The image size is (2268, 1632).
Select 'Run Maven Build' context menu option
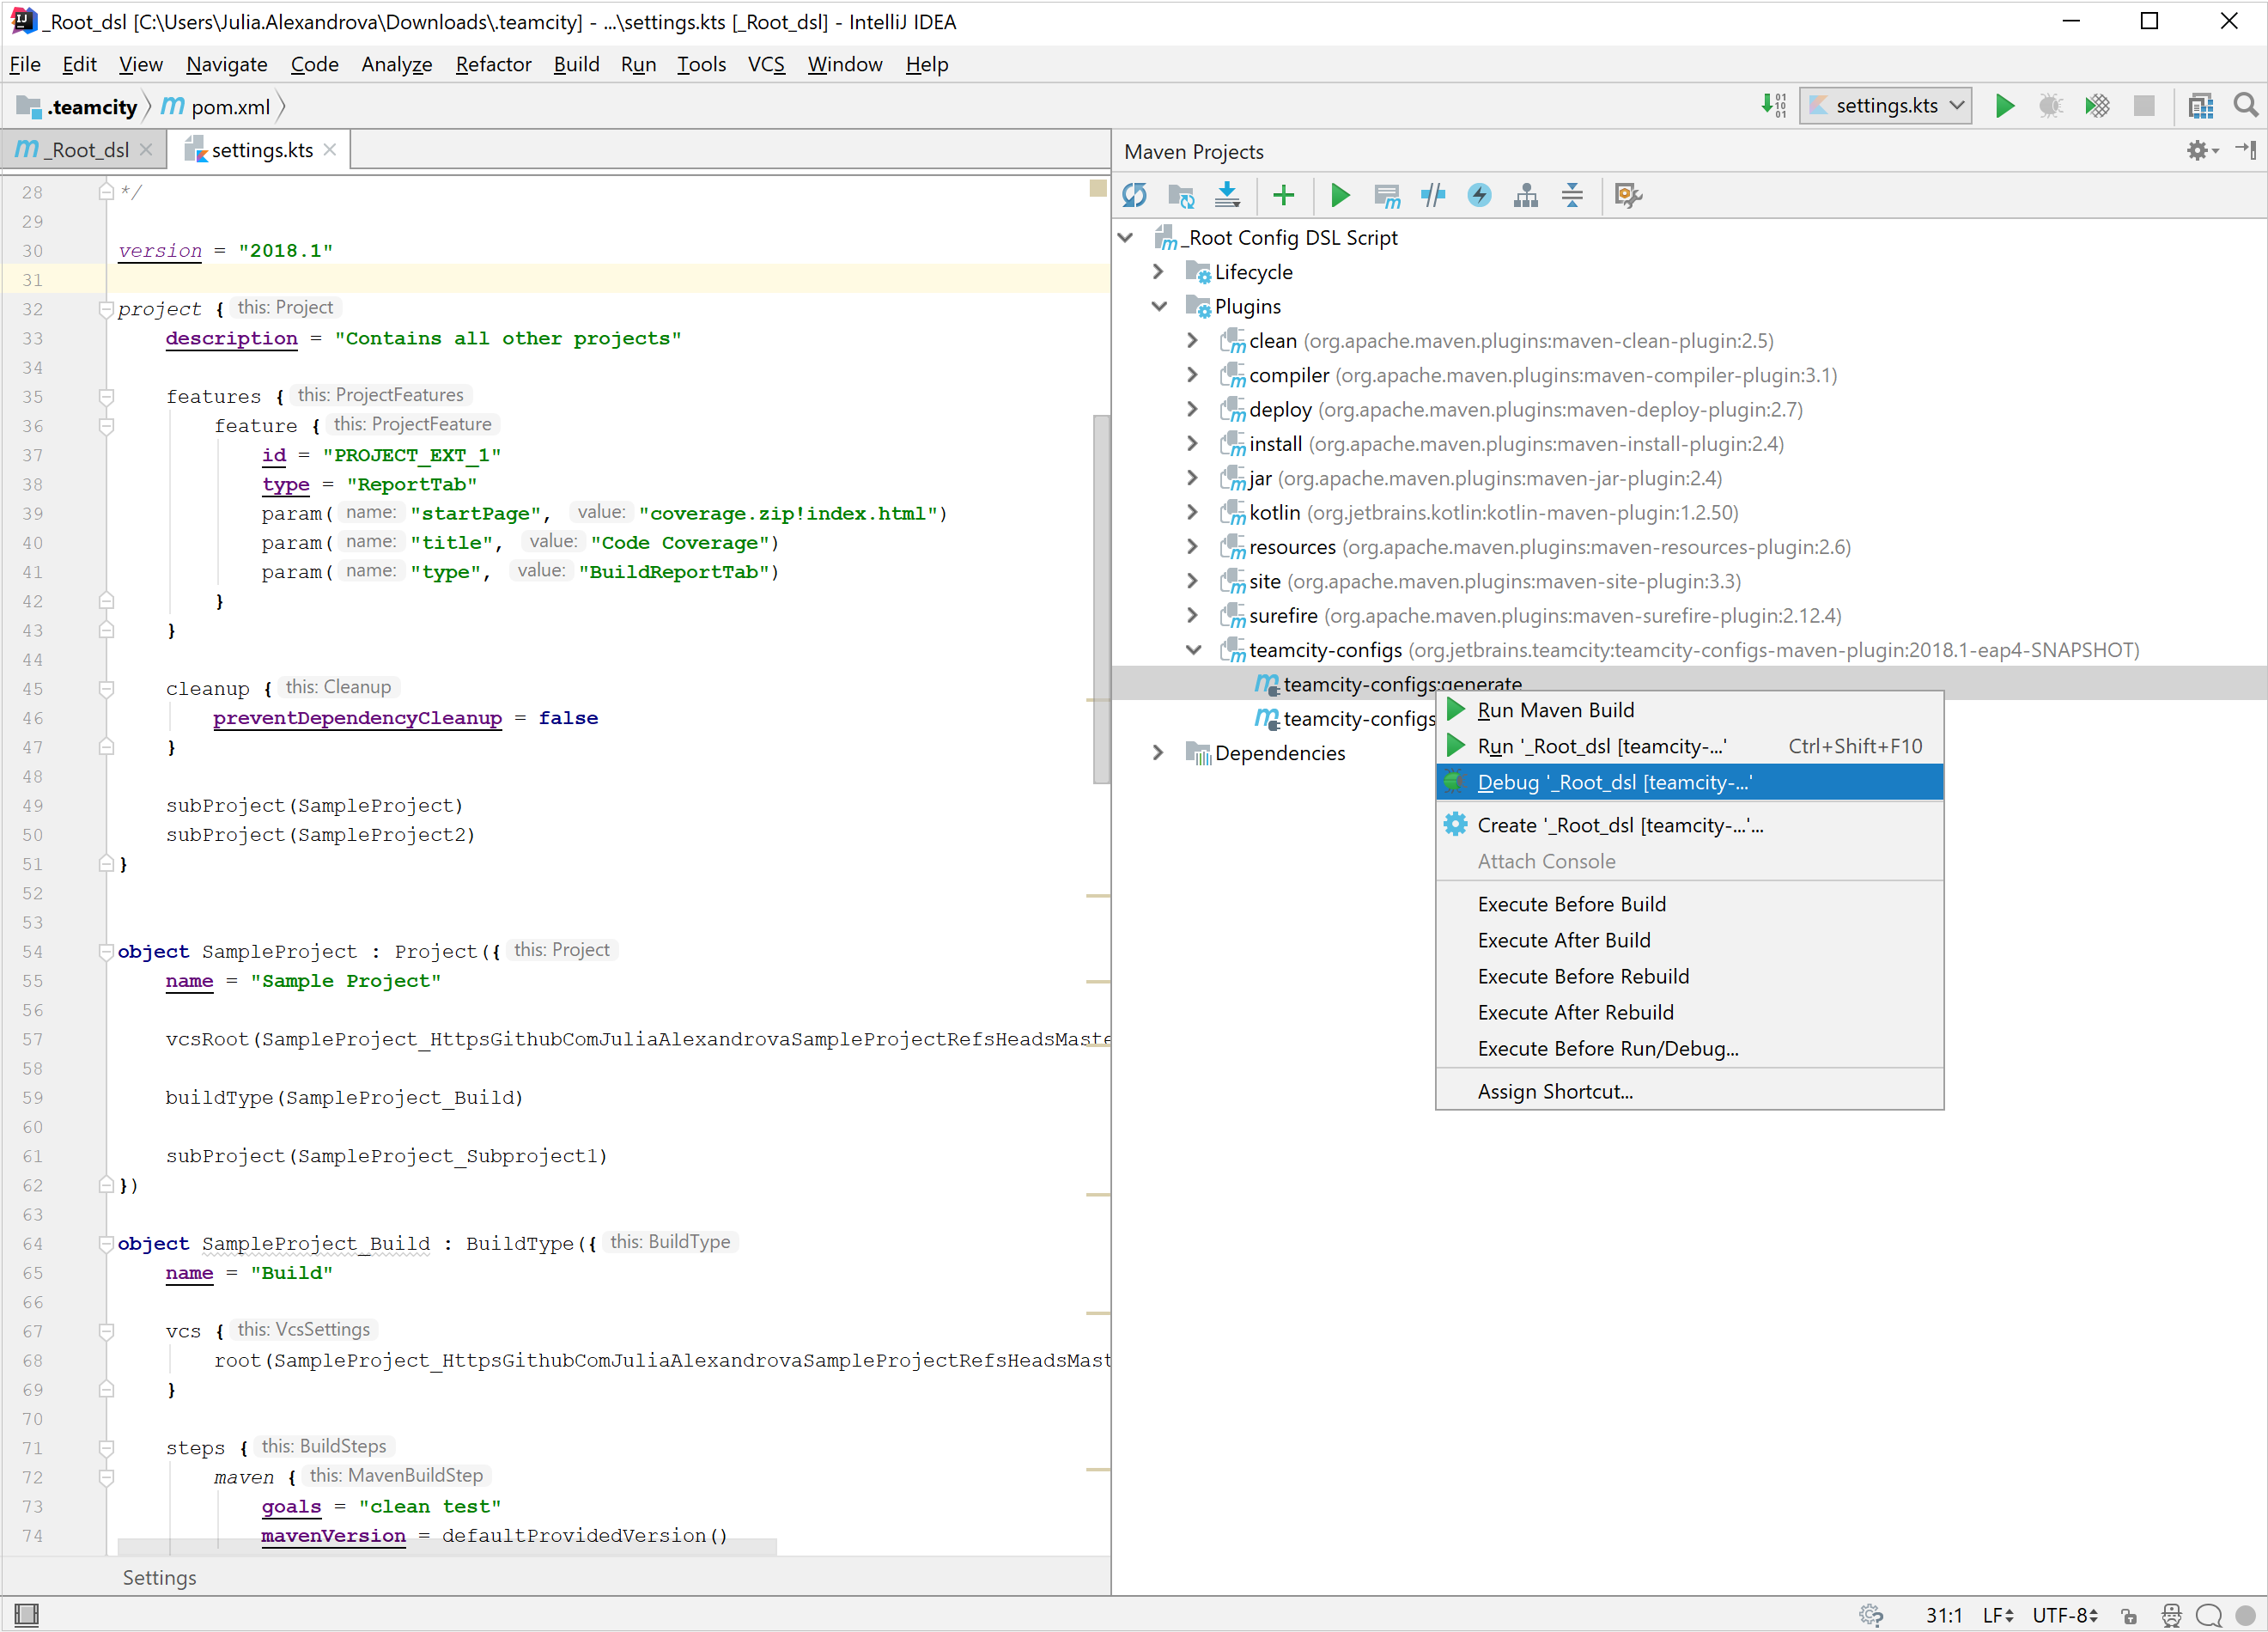tap(1555, 708)
